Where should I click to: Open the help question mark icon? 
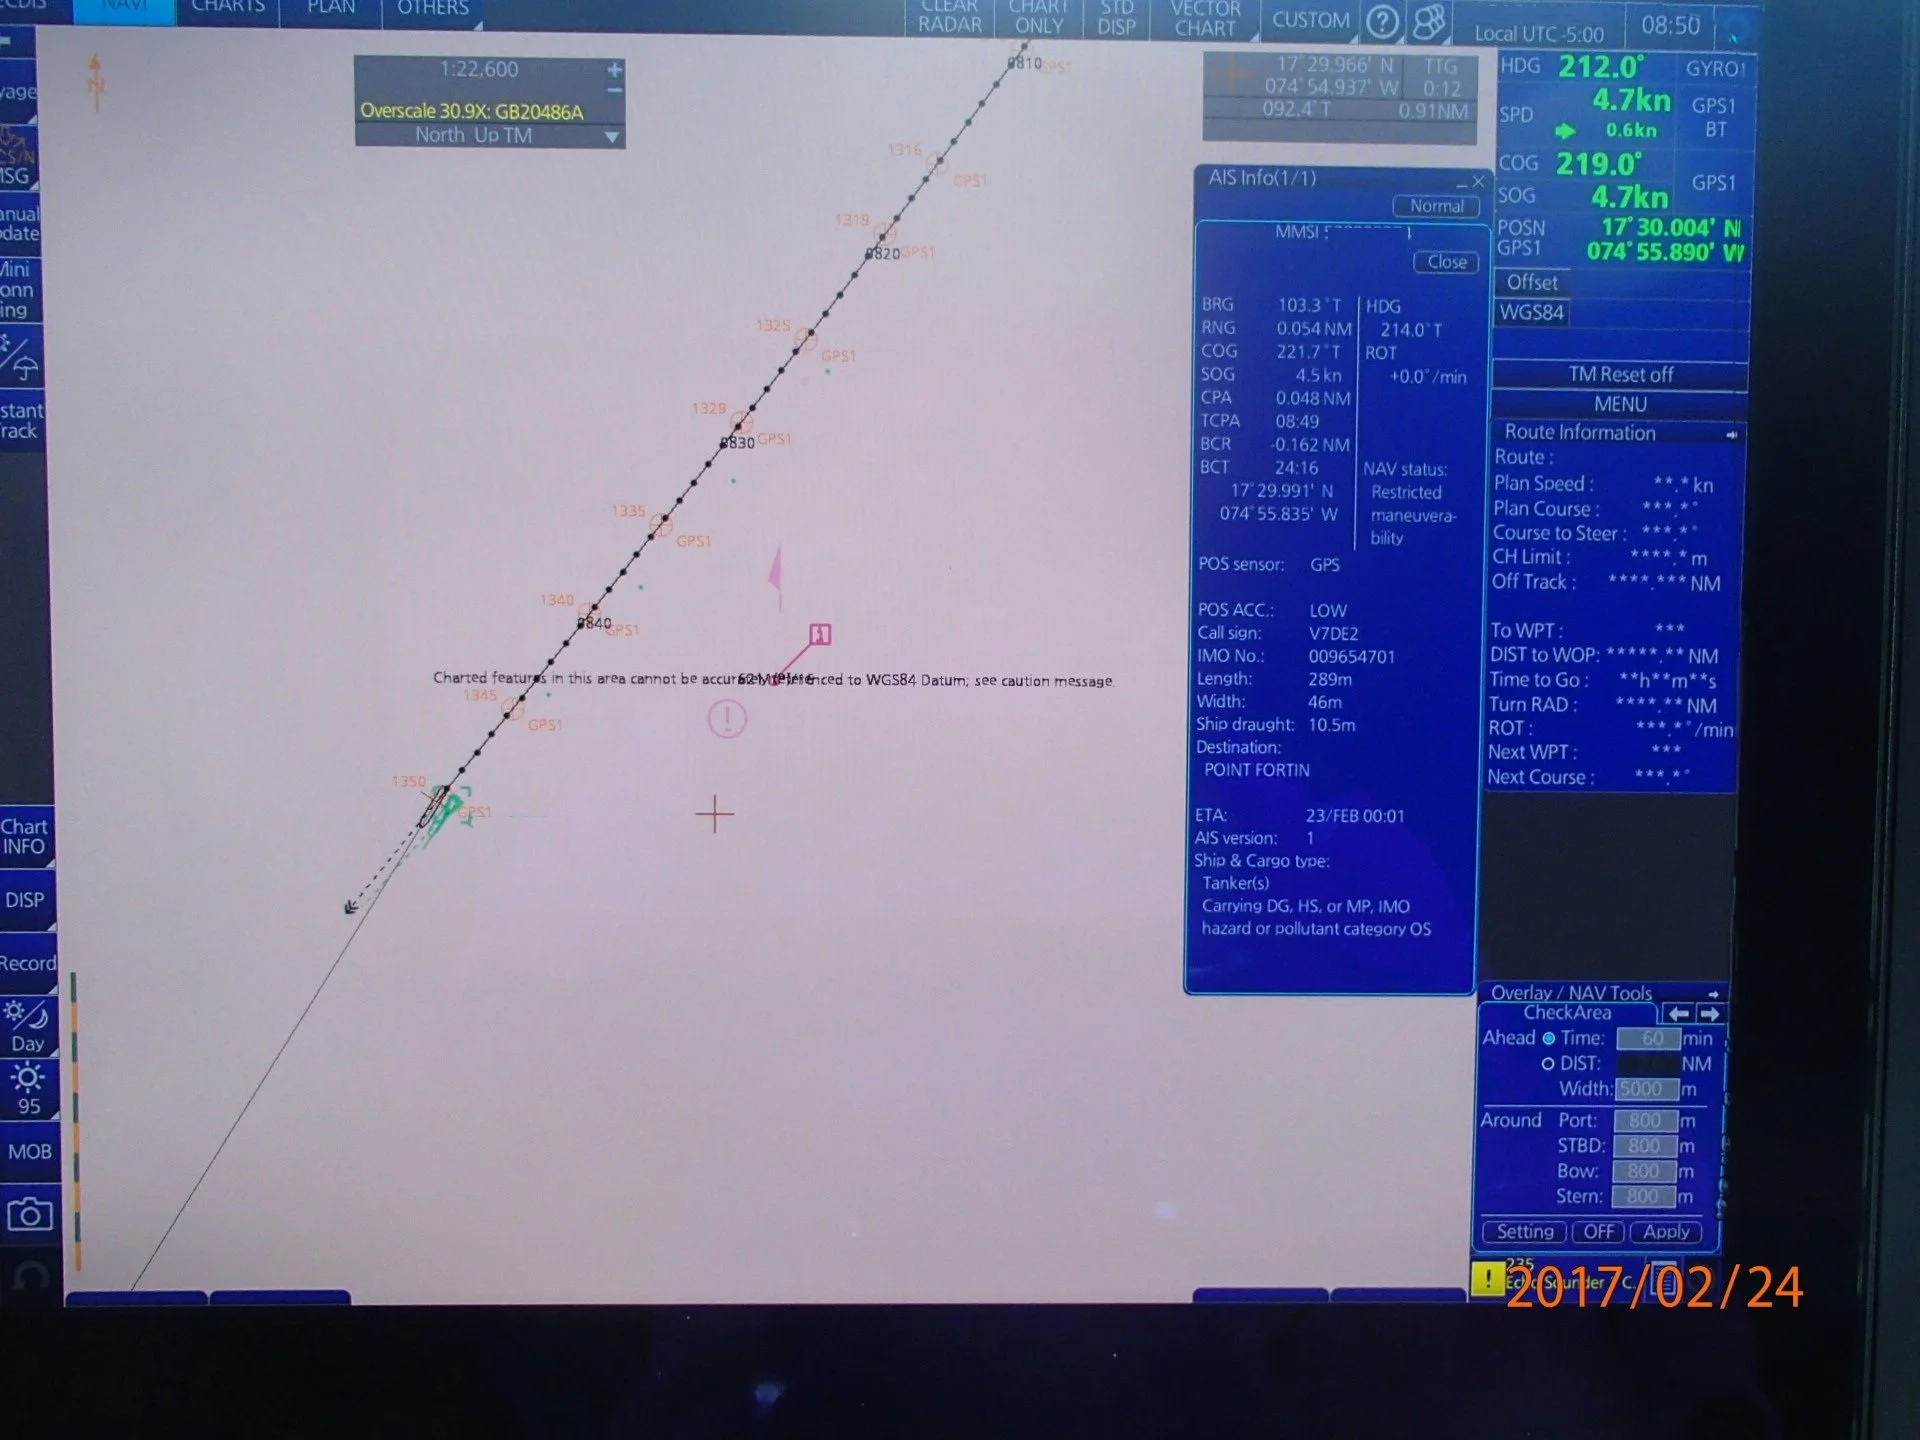(x=1382, y=21)
